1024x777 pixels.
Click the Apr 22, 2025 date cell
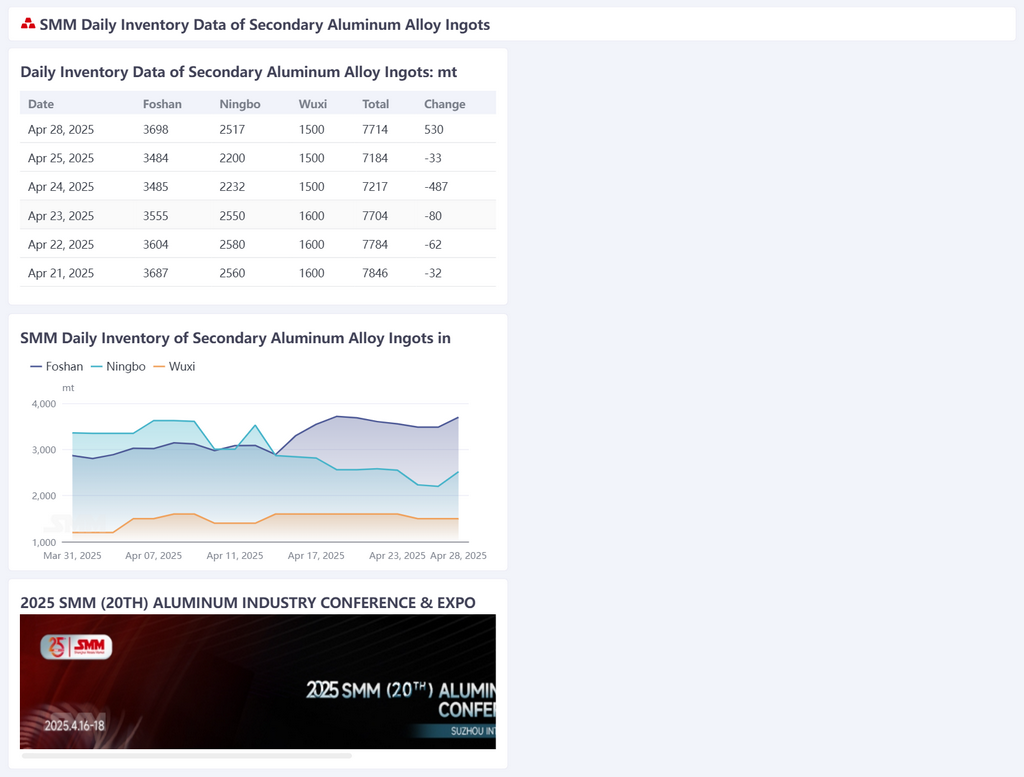[61, 244]
